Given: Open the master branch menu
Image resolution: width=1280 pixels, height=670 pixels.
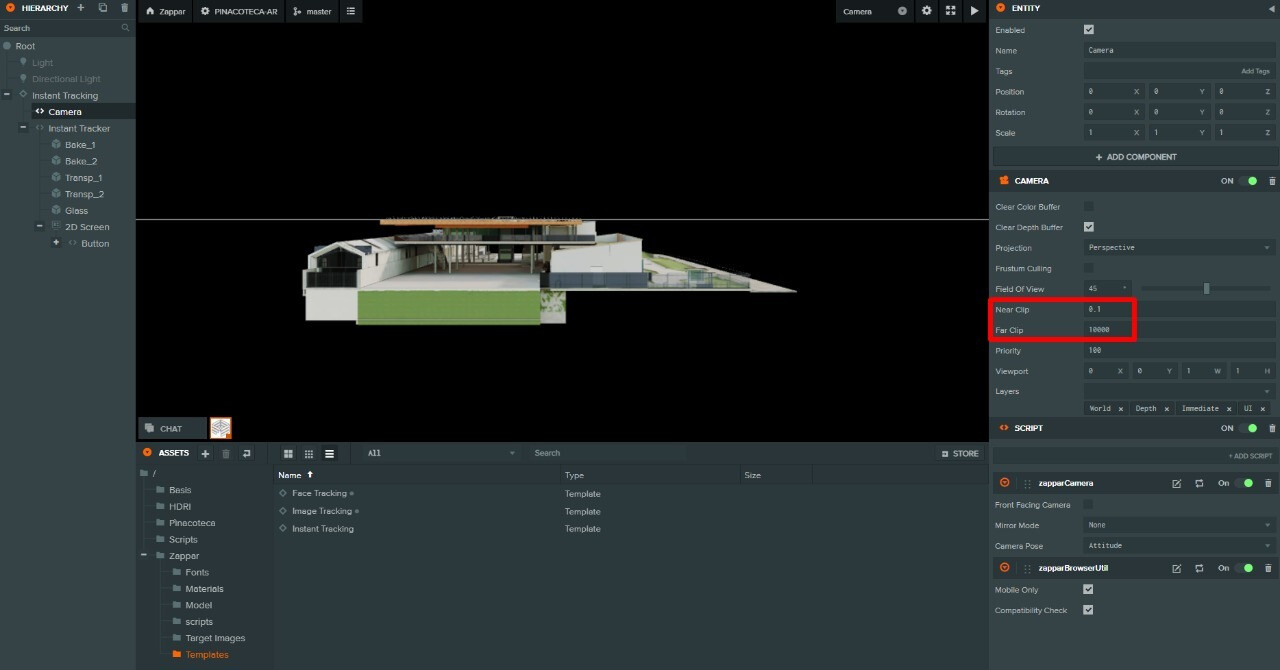Looking at the screenshot, I should click(x=312, y=11).
